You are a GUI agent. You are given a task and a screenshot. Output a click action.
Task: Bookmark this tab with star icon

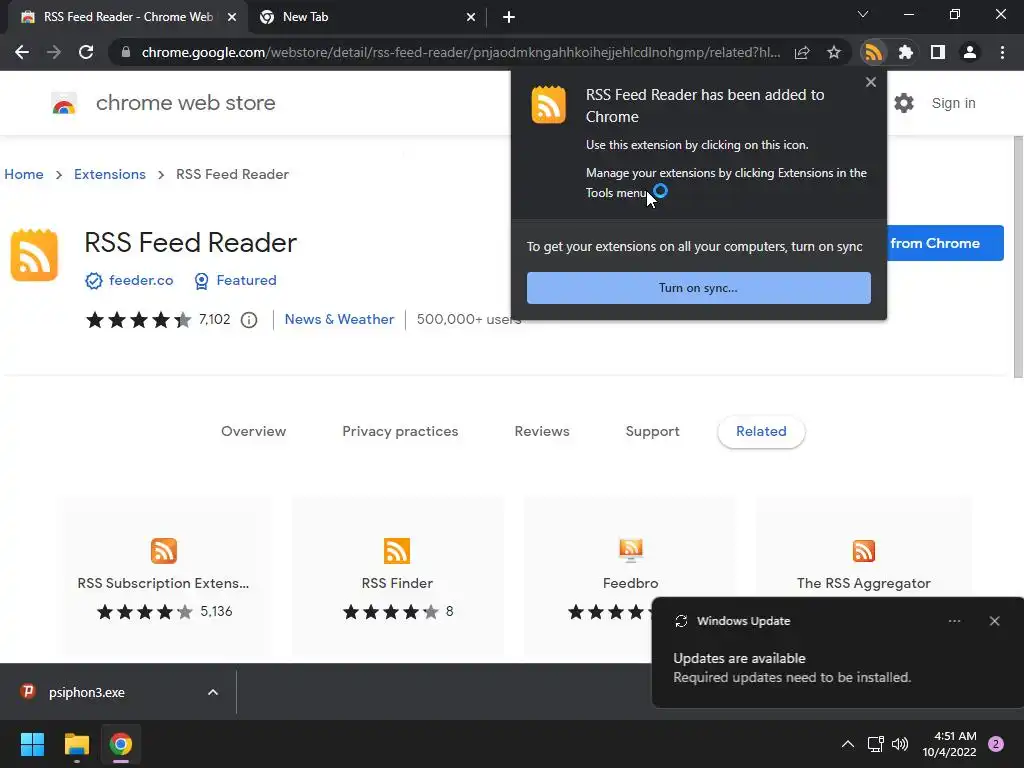coord(833,52)
